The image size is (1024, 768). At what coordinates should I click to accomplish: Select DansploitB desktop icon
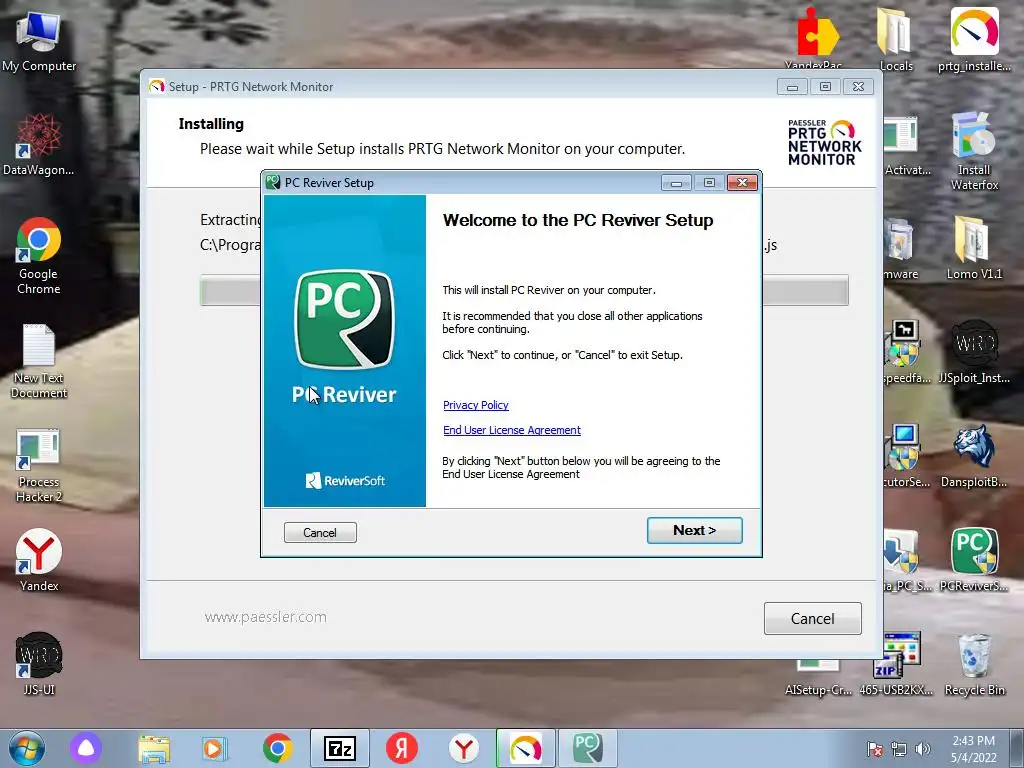[974, 456]
